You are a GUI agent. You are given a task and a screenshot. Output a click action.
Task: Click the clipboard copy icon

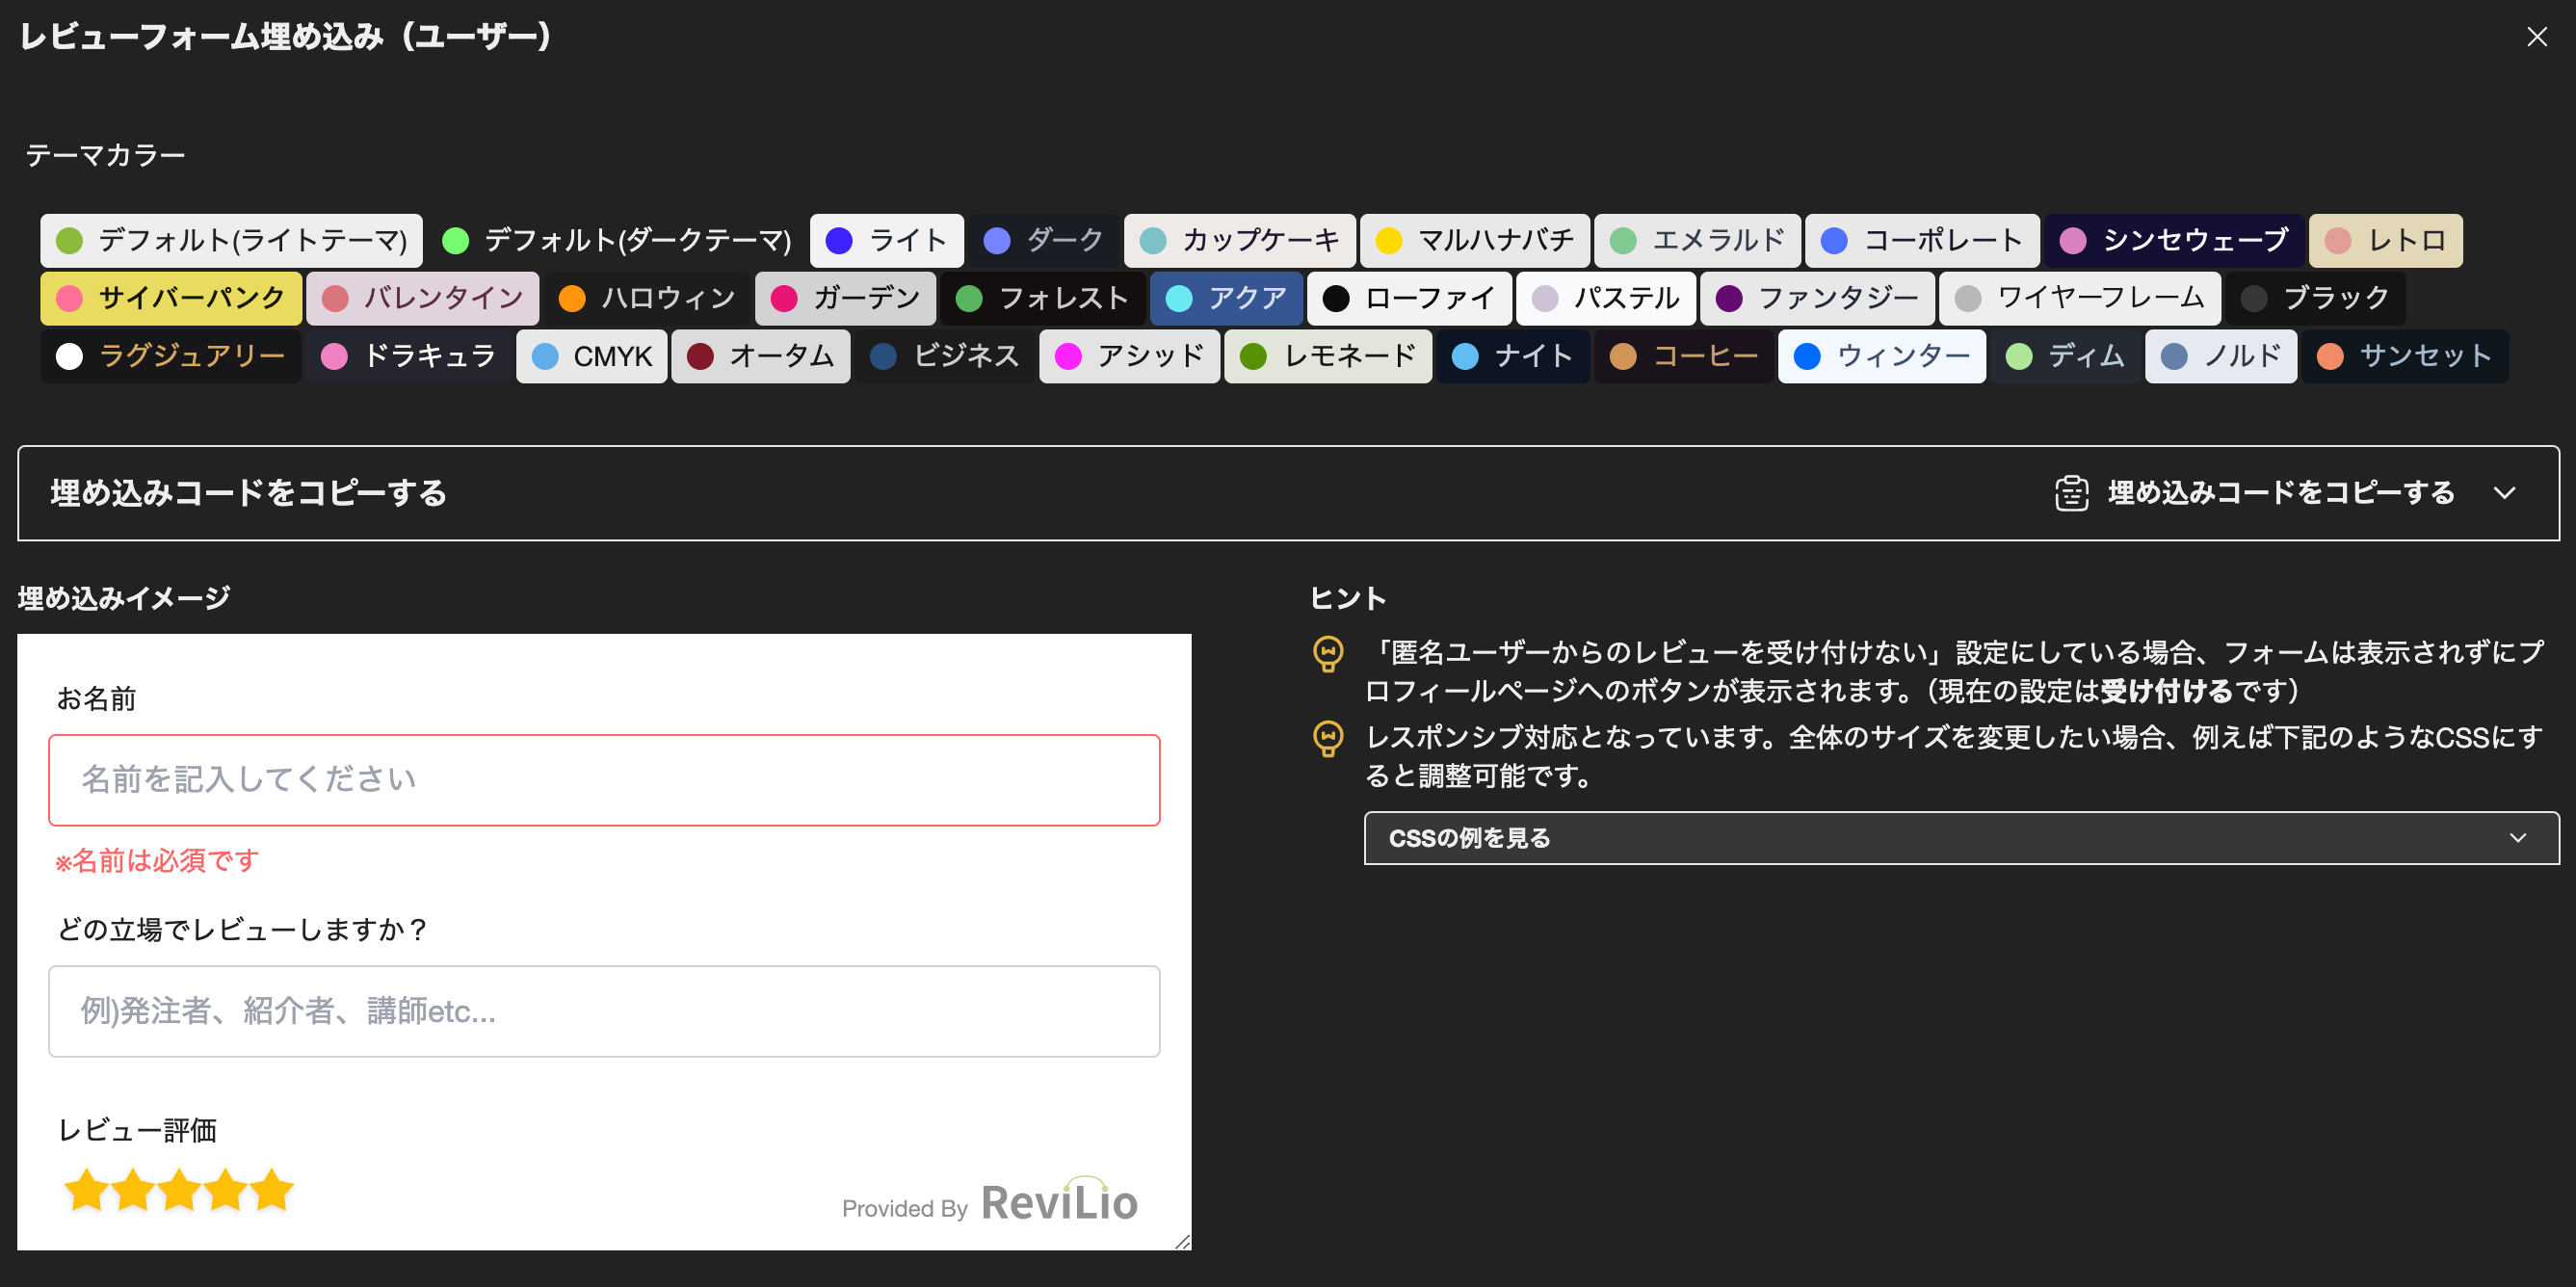tap(2071, 493)
